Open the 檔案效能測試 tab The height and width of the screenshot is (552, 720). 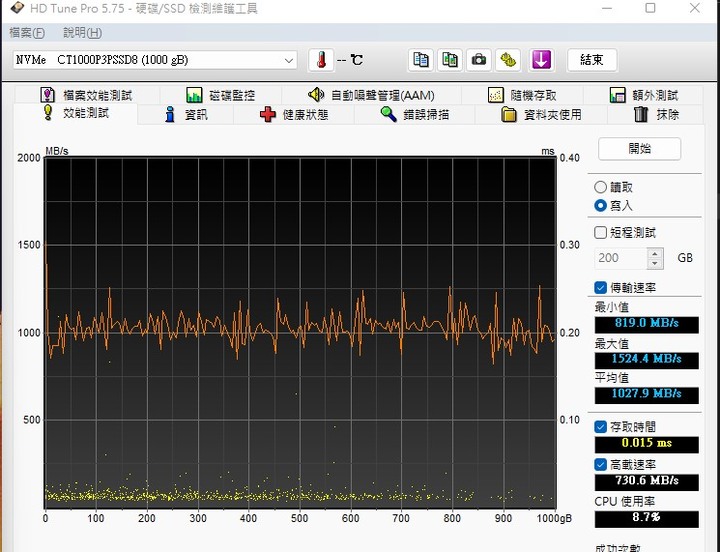pyautogui.click(x=87, y=95)
